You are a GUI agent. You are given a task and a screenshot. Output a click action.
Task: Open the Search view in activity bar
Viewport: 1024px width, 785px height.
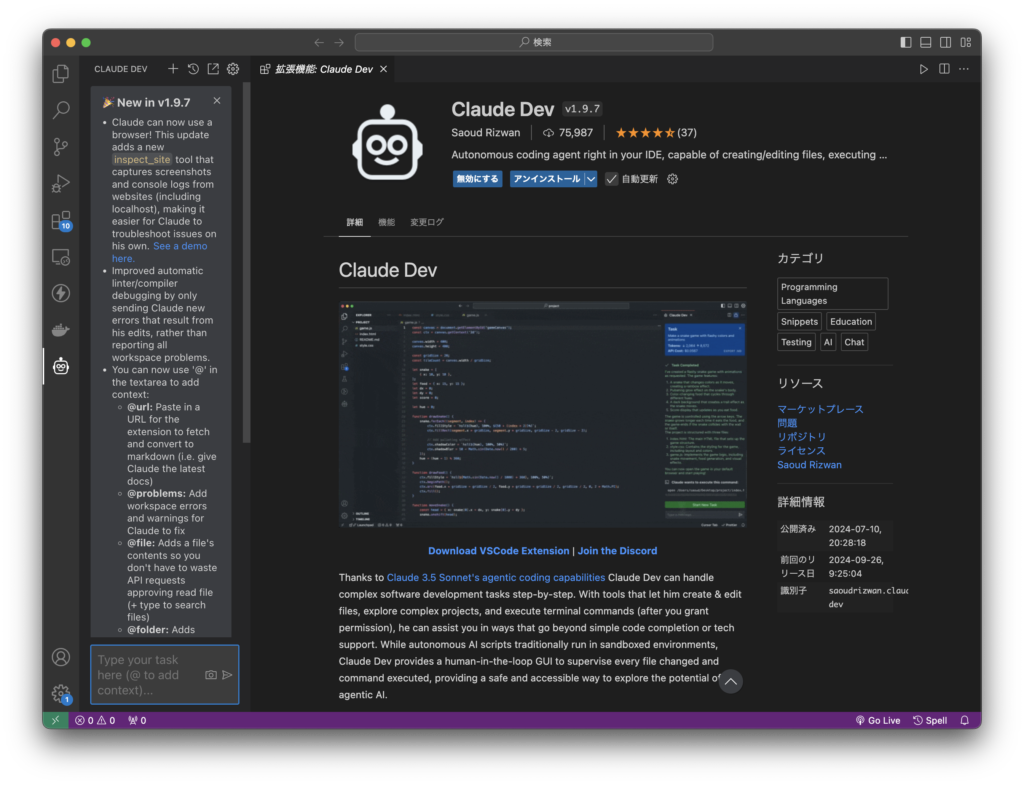(x=61, y=110)
